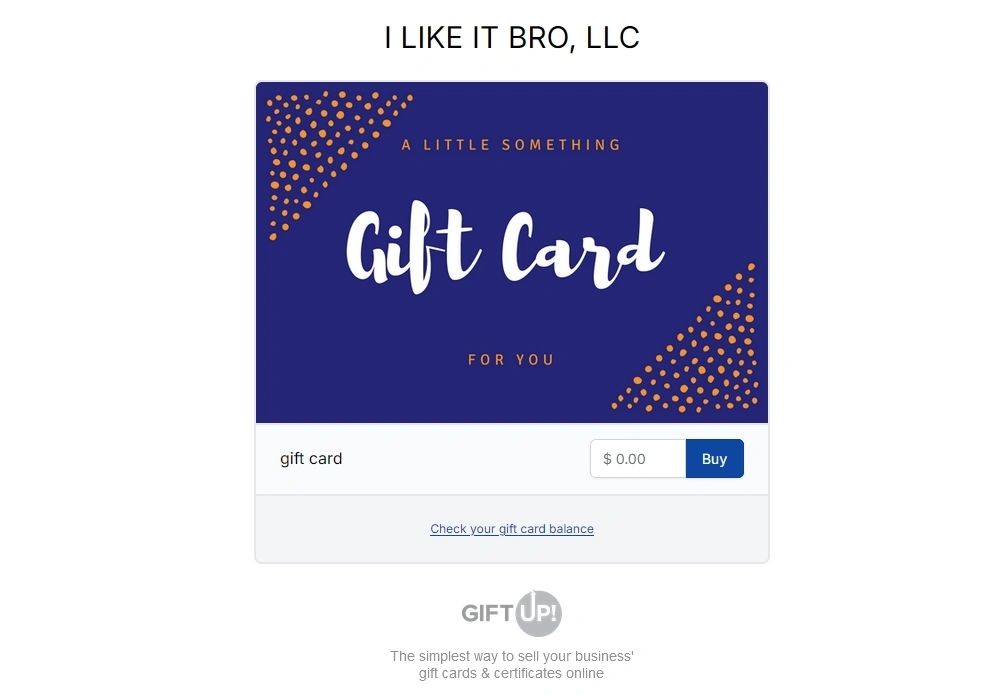Viewport: 984px width, 695px height.
Task: Click the gift card product label
Action: (x=311, y=459)
